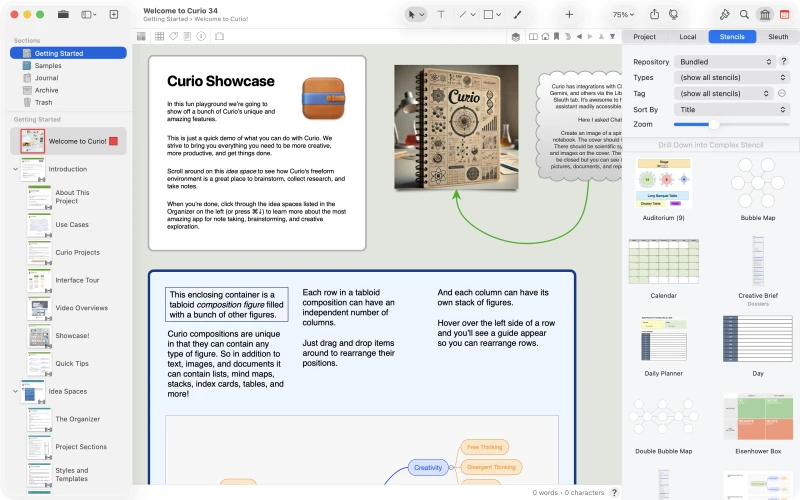Screen dimensions: 800x500
Task: Switch to the Sleuth tab
Action: (778, 37)
